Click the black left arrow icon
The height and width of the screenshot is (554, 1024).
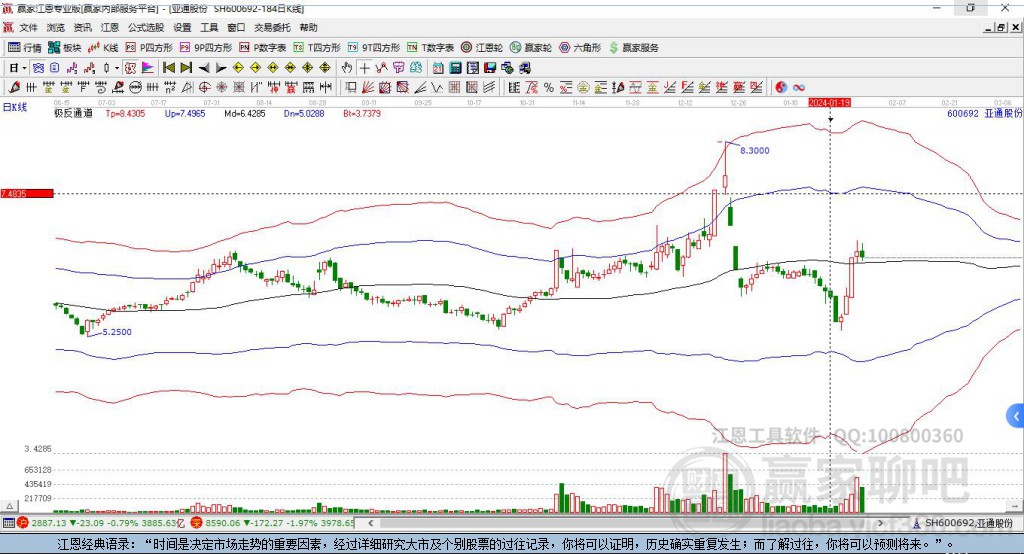coord(204,68)
